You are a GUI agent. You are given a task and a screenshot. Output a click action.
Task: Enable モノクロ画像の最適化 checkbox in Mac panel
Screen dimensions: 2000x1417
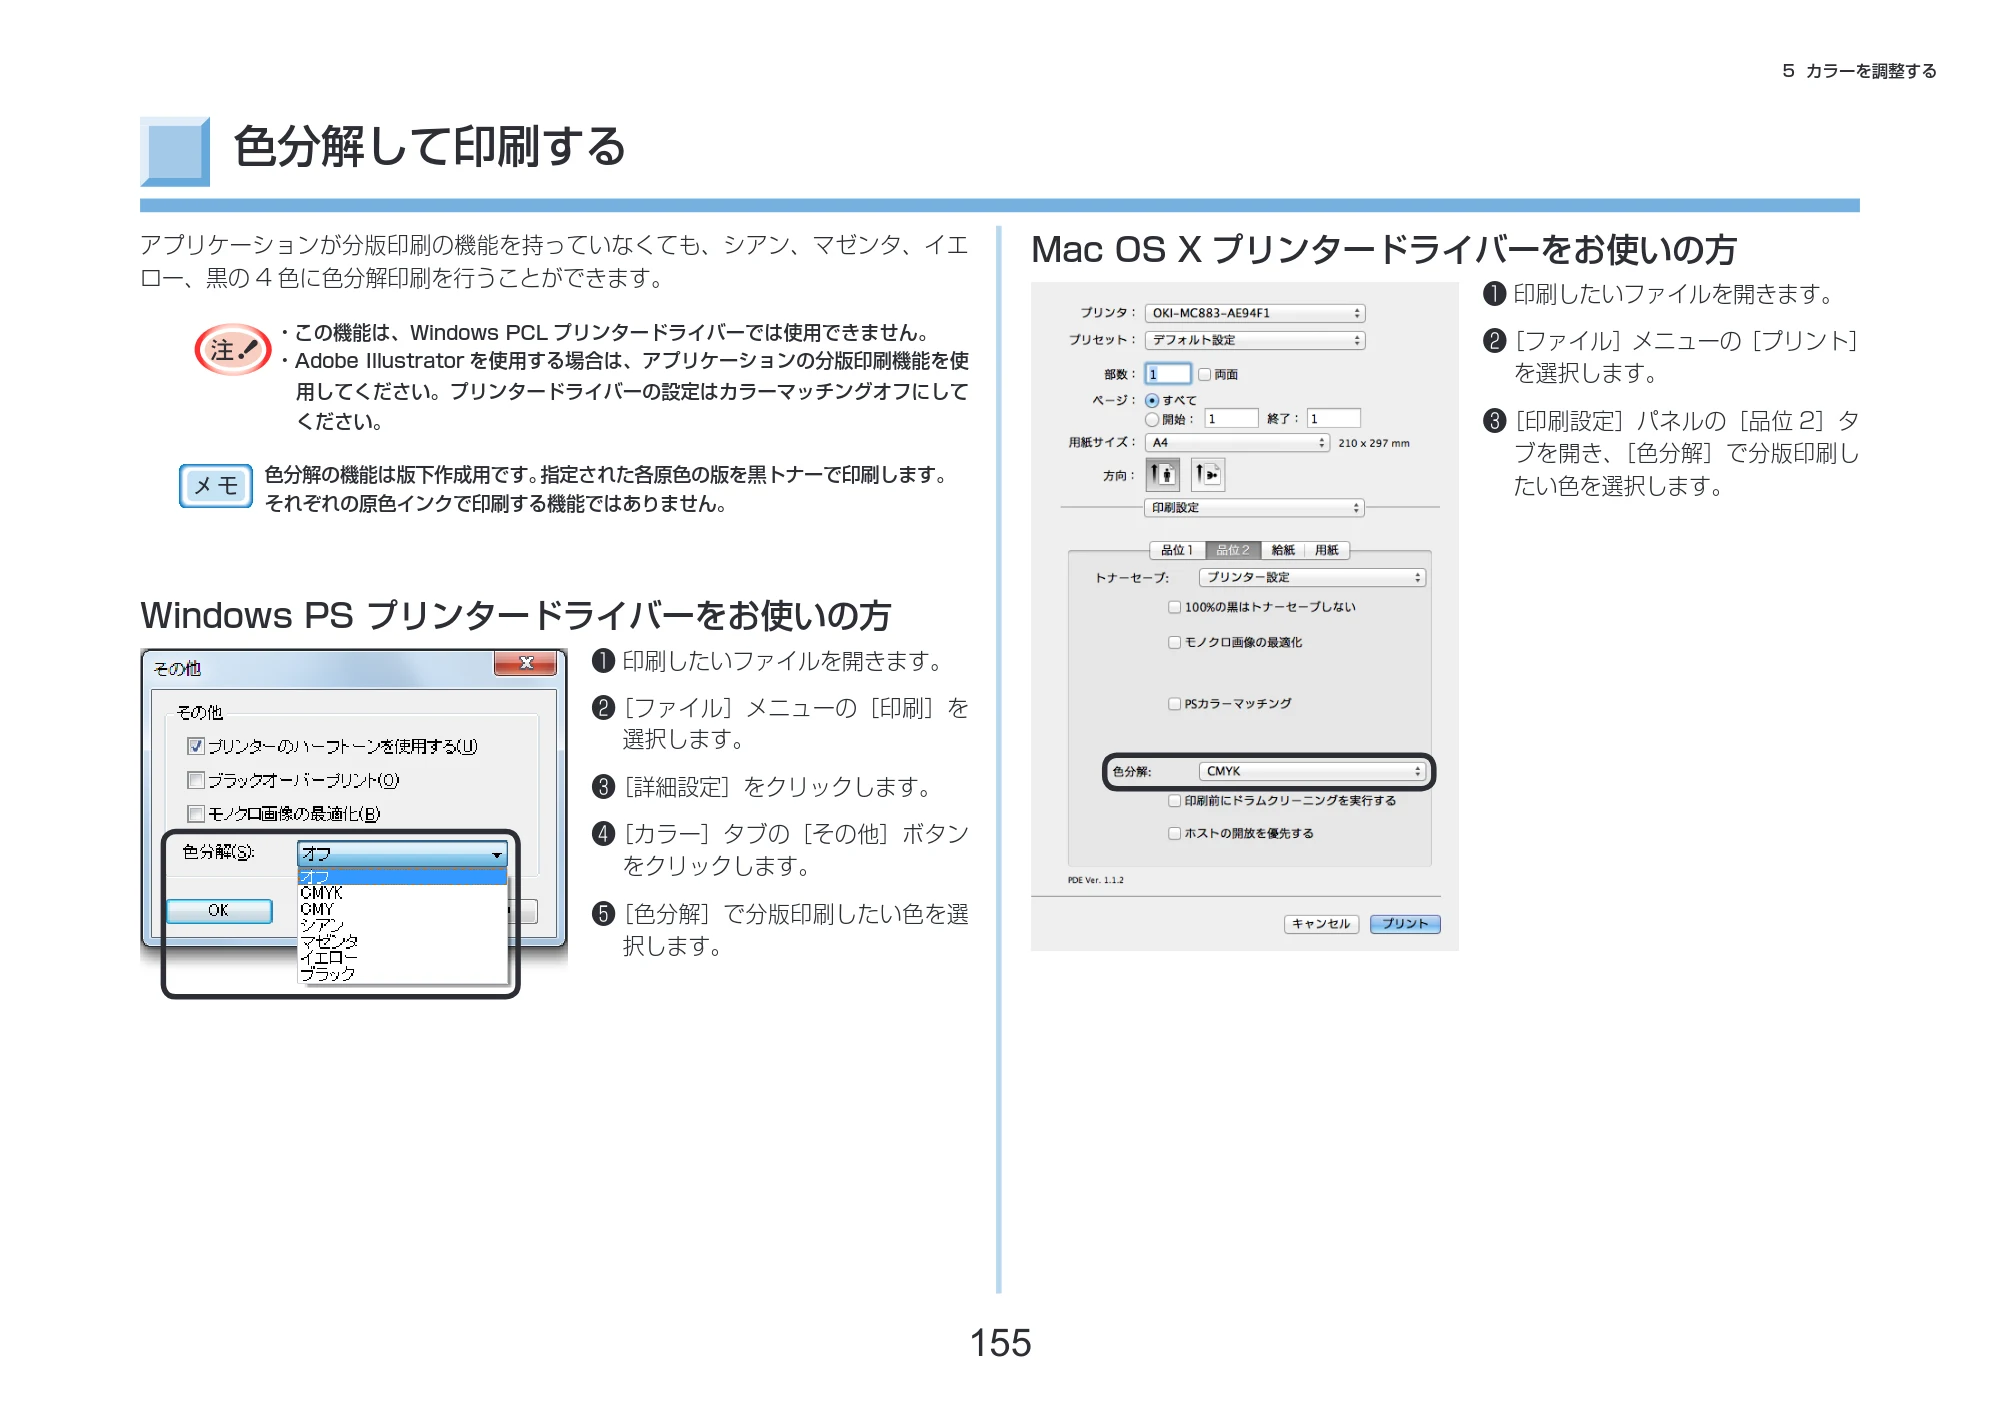tap(1175, 642)
